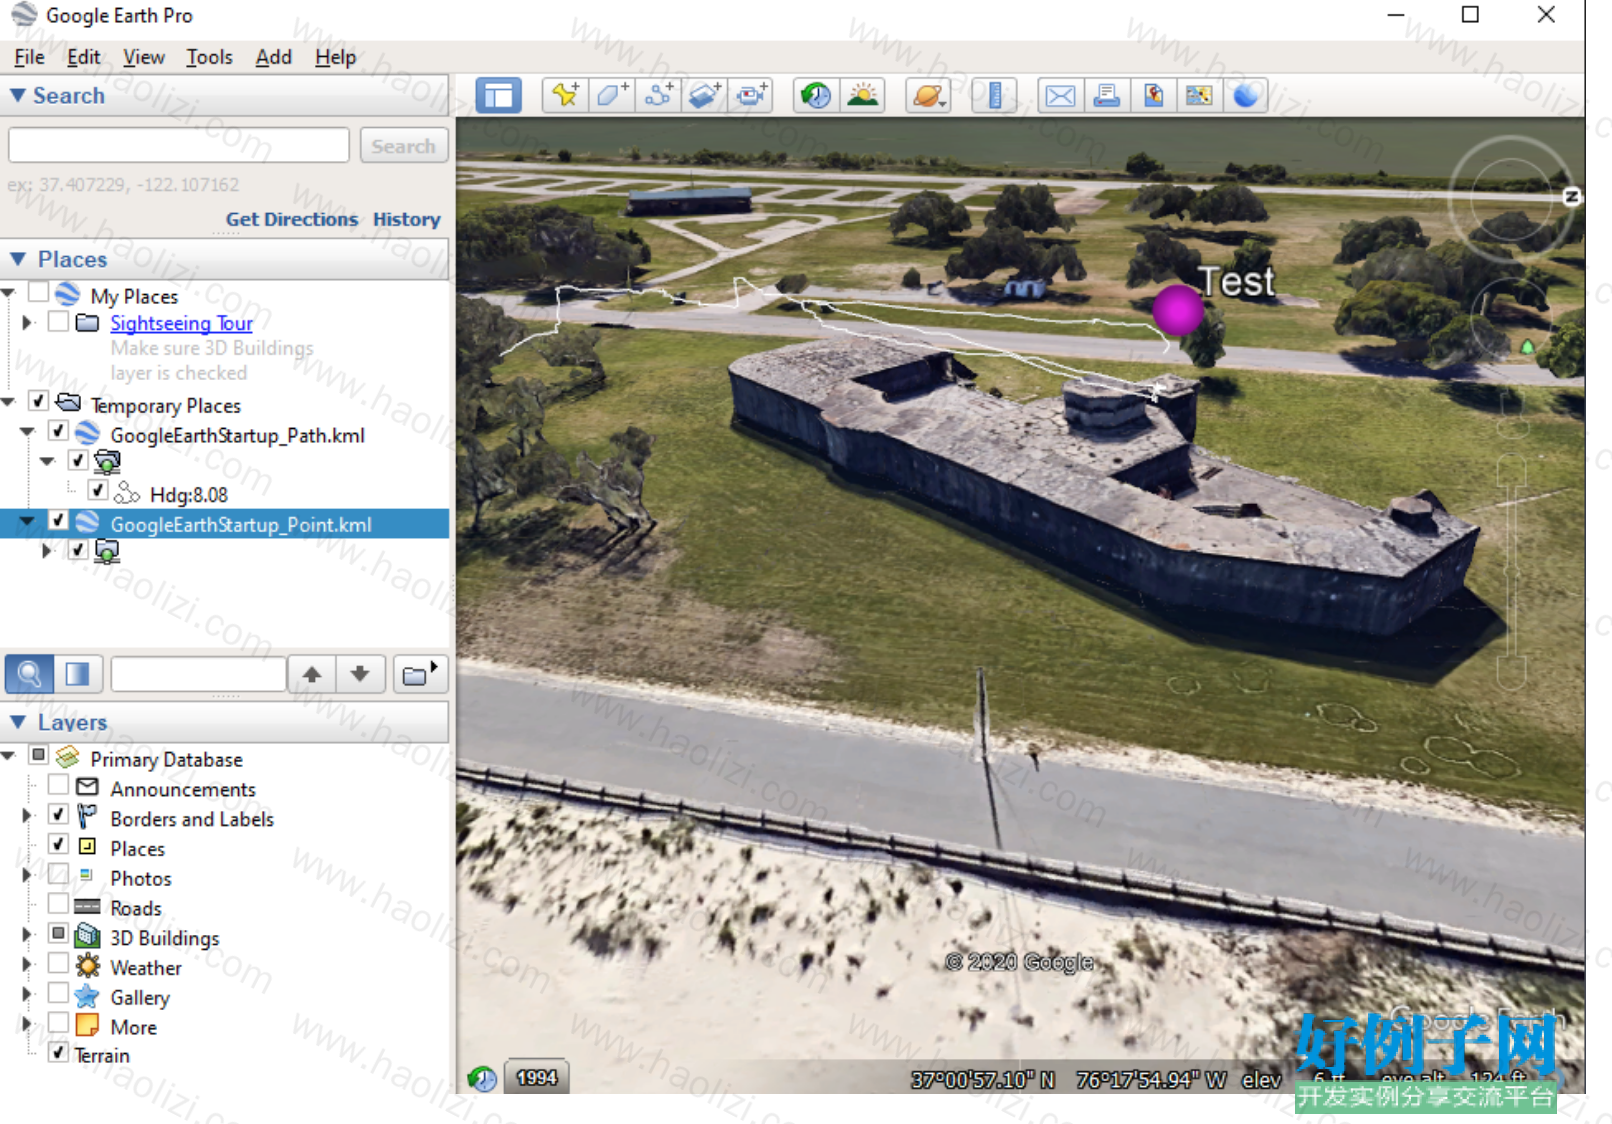
Task: Disable the Borders and Labels layer
Action: point(59,815)
